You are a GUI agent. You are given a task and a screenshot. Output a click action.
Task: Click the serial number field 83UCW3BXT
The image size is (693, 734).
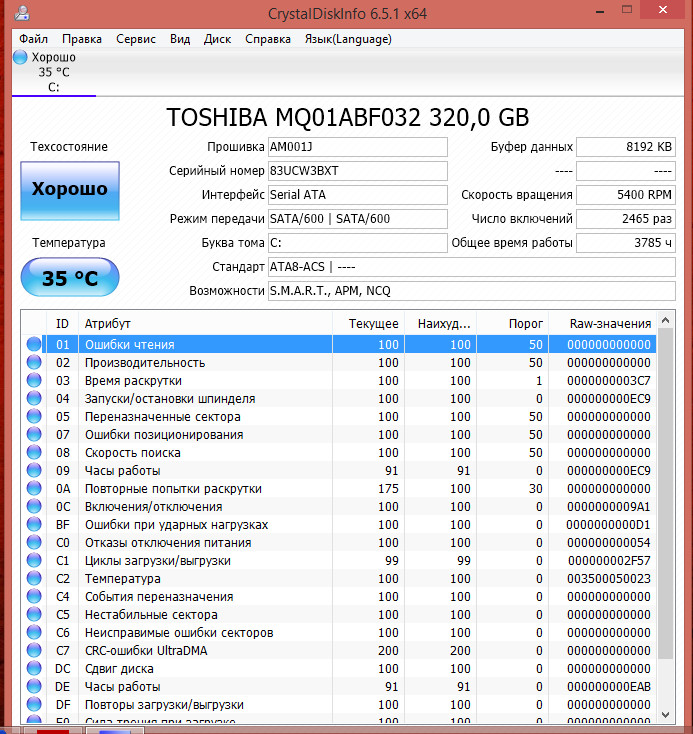(358, 171)
